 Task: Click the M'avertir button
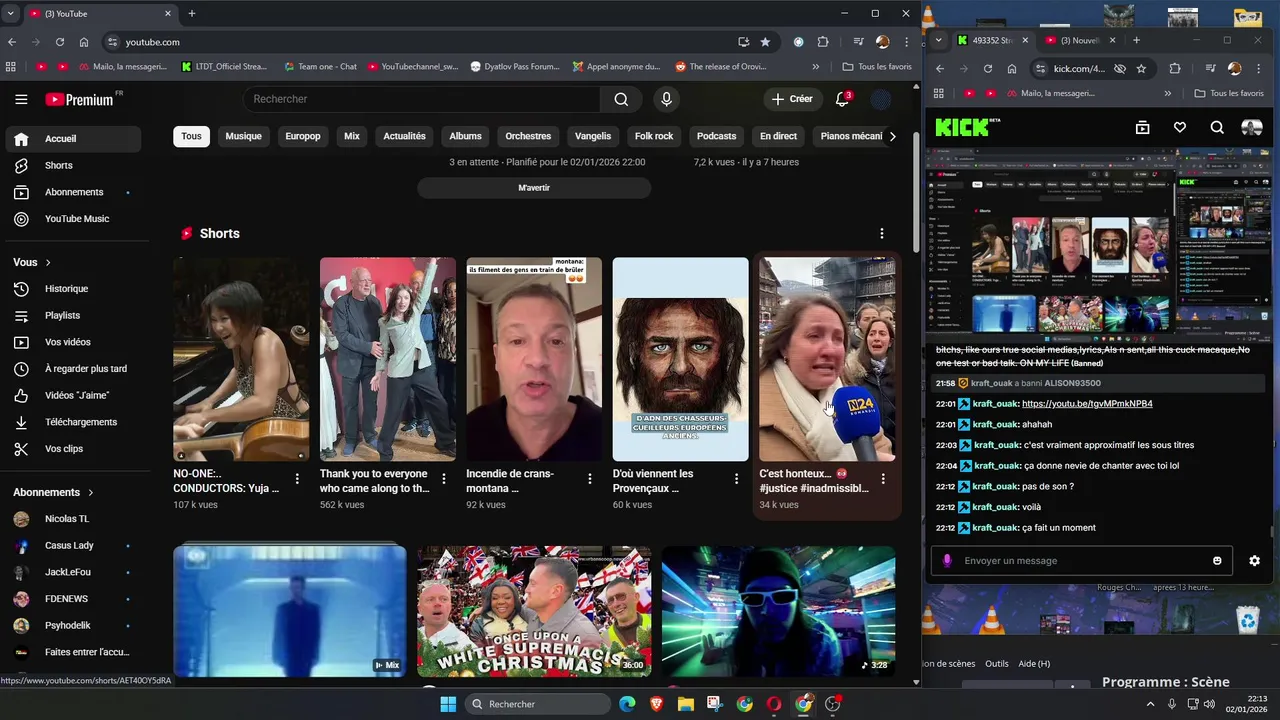coord(534,188)
